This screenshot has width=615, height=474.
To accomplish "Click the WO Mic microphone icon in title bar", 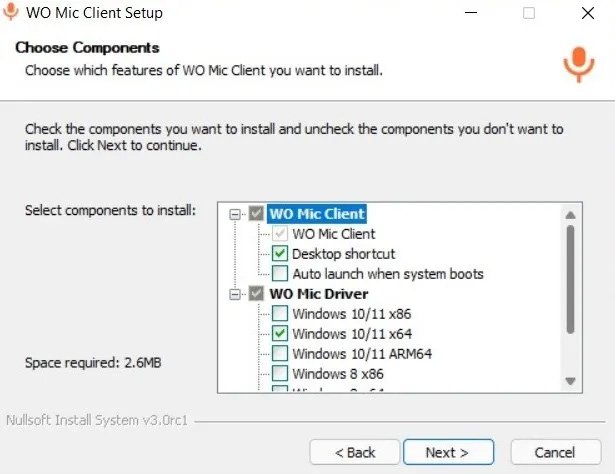I will [11, 11].
